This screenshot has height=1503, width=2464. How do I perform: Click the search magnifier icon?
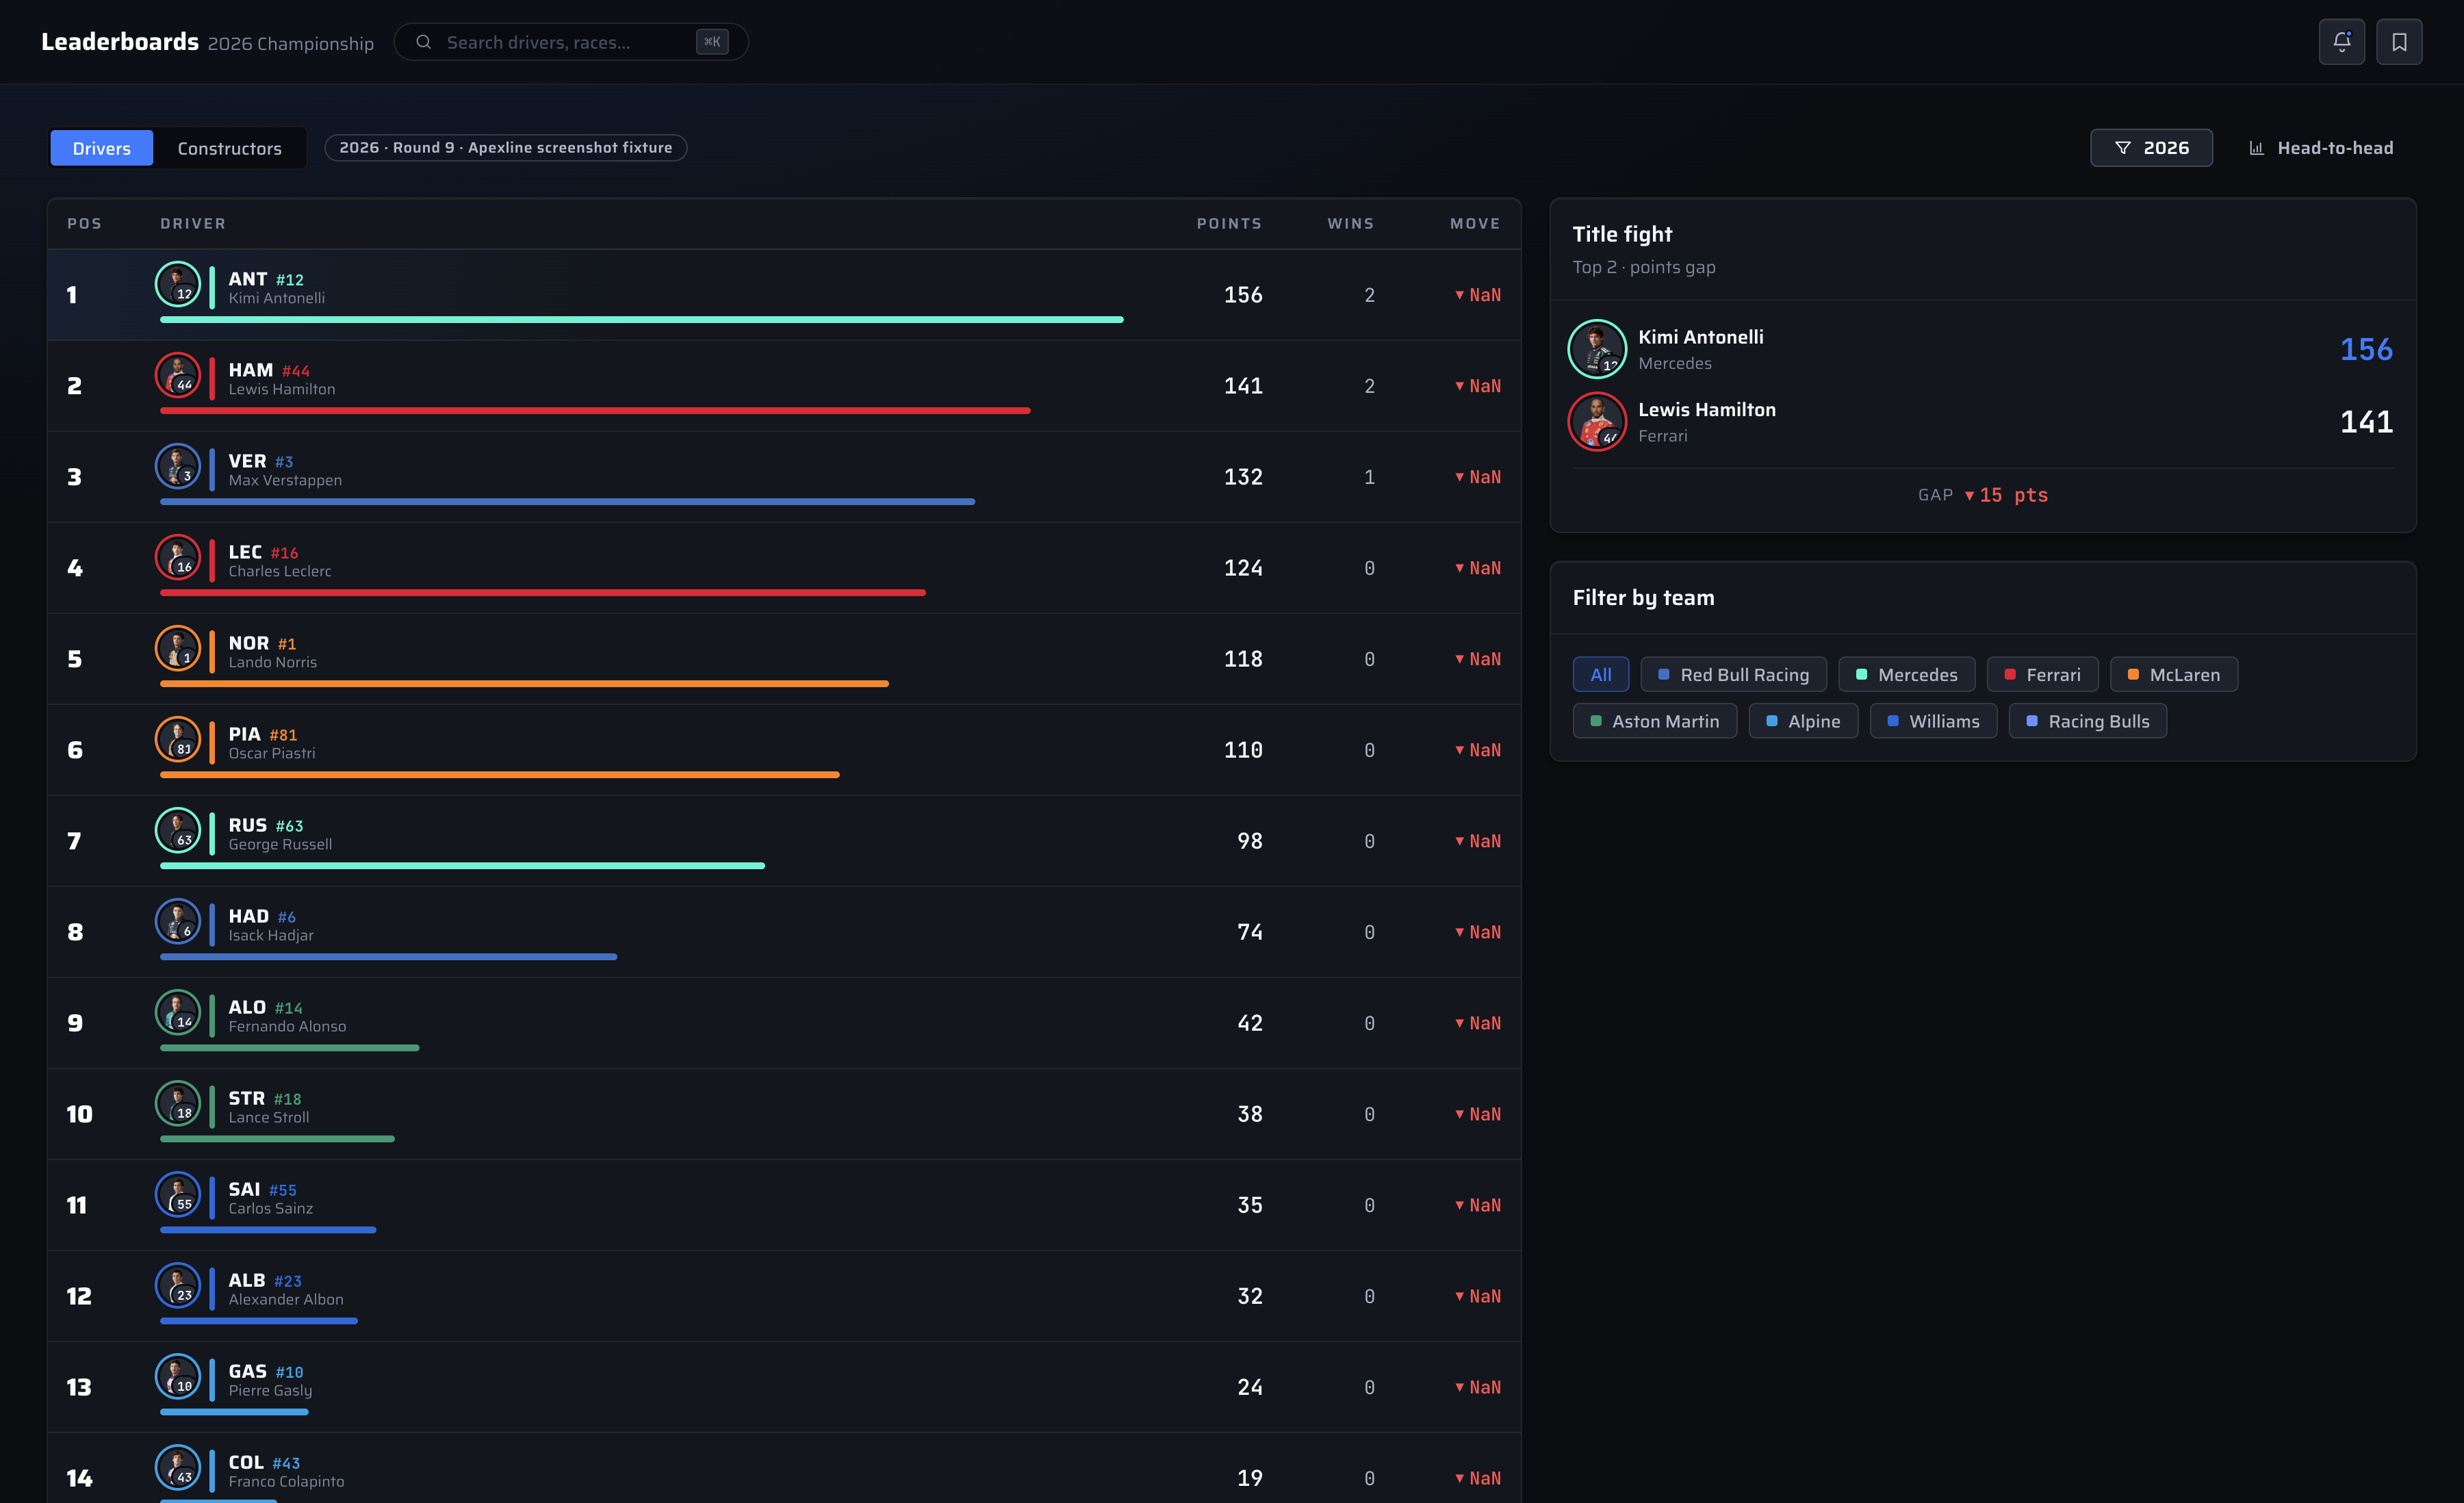tap(423, 42)
